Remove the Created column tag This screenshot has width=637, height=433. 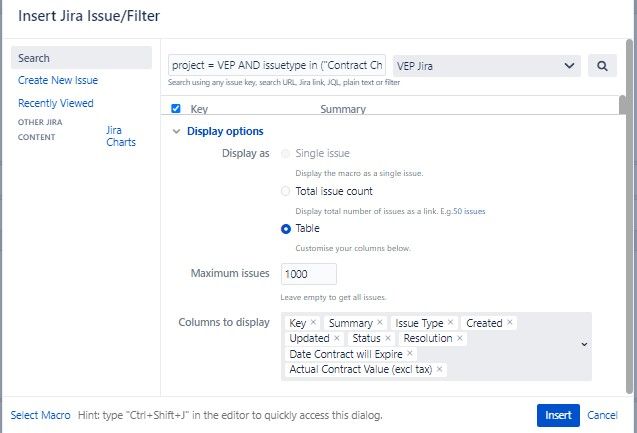(x=510, y=322)
